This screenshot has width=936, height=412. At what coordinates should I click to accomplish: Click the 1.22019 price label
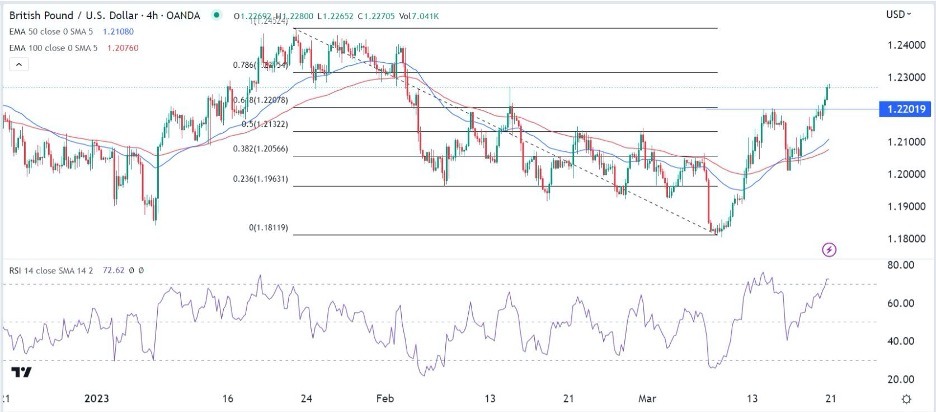click(x=906, y=109)
